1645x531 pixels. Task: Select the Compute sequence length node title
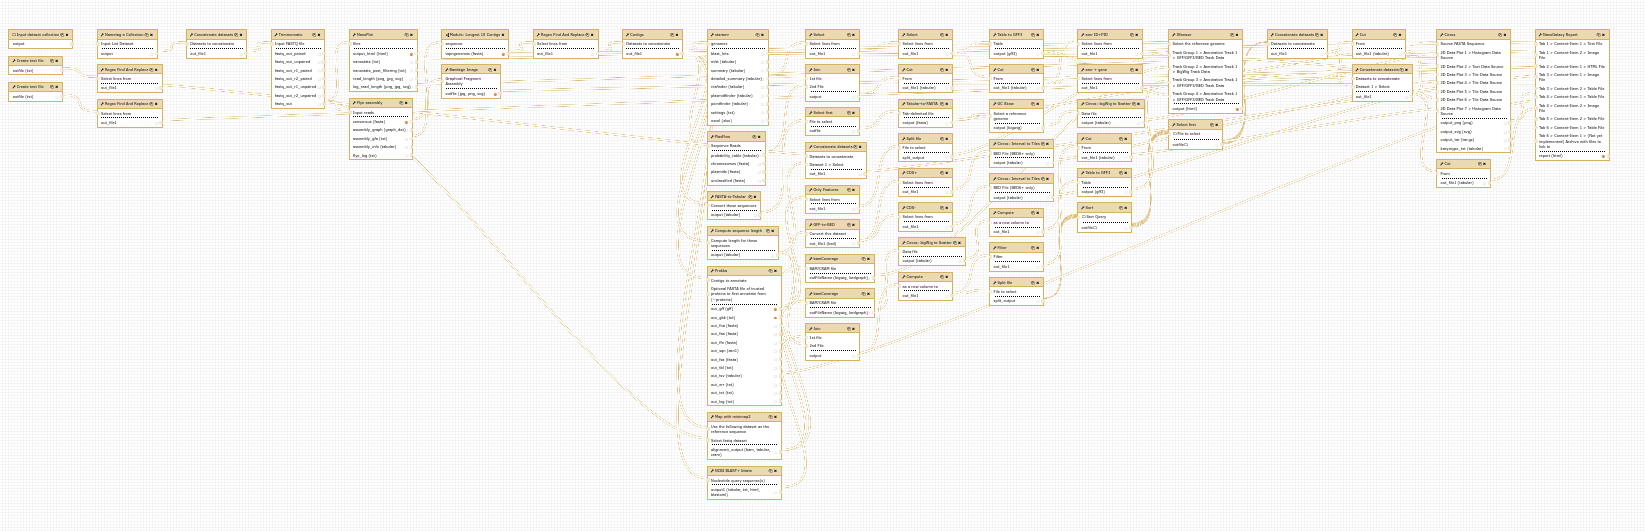point(736,231)
